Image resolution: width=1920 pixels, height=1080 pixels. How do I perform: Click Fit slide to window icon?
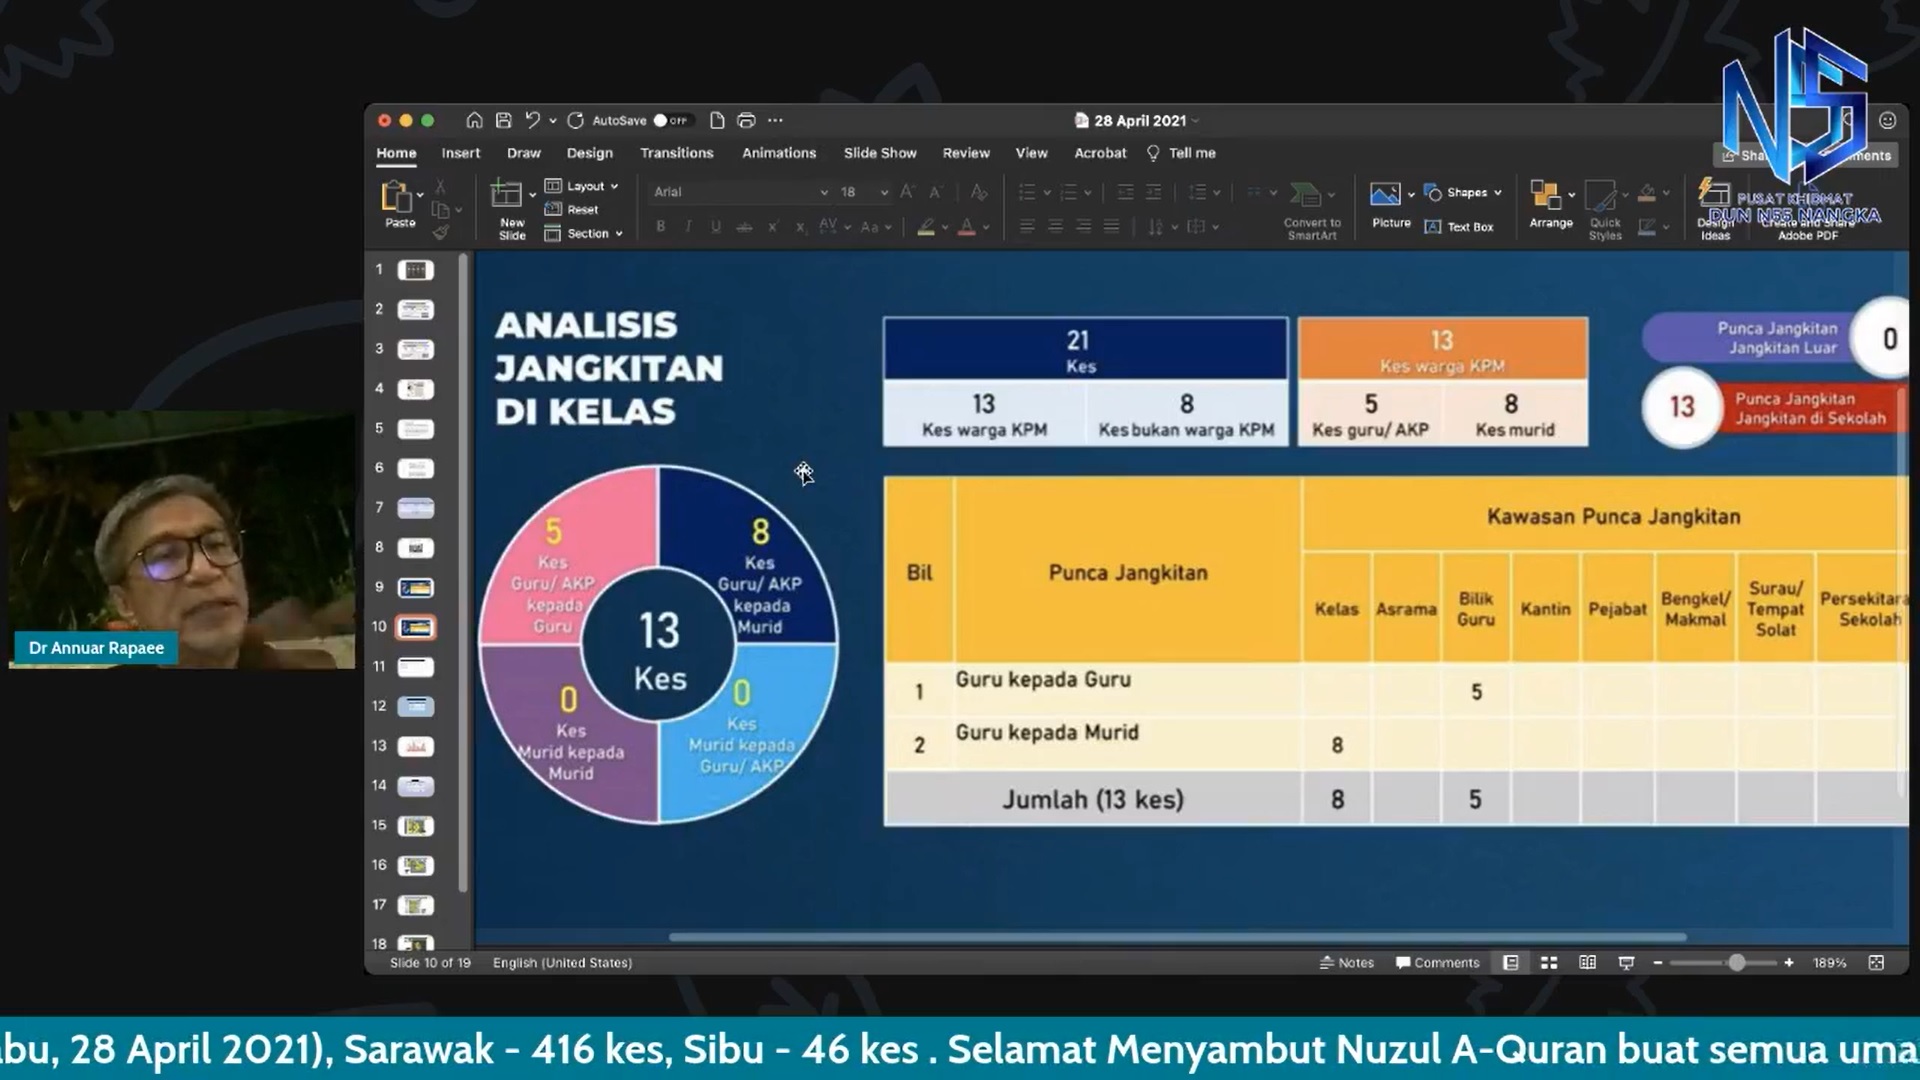click(1876, 963)
